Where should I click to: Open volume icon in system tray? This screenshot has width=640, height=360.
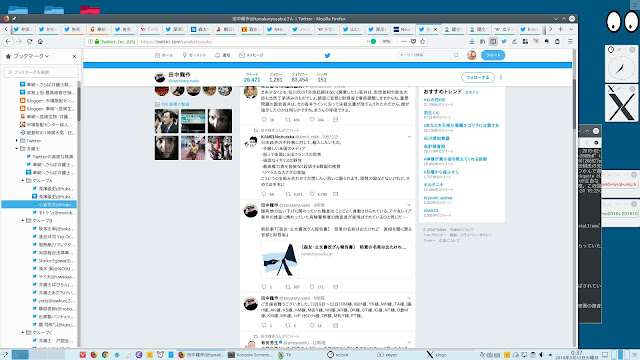pyautogui.click(x=542, y=355)
